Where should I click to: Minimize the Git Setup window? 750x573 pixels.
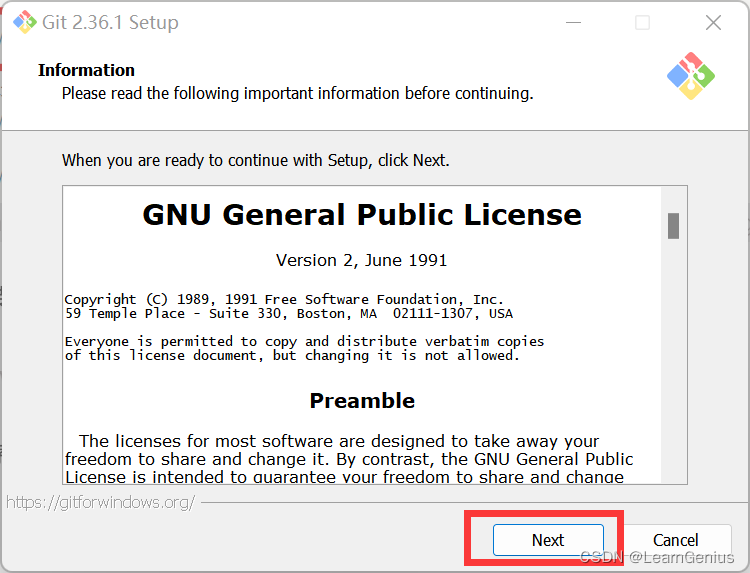pyautogui.click(x=573, y=22)
